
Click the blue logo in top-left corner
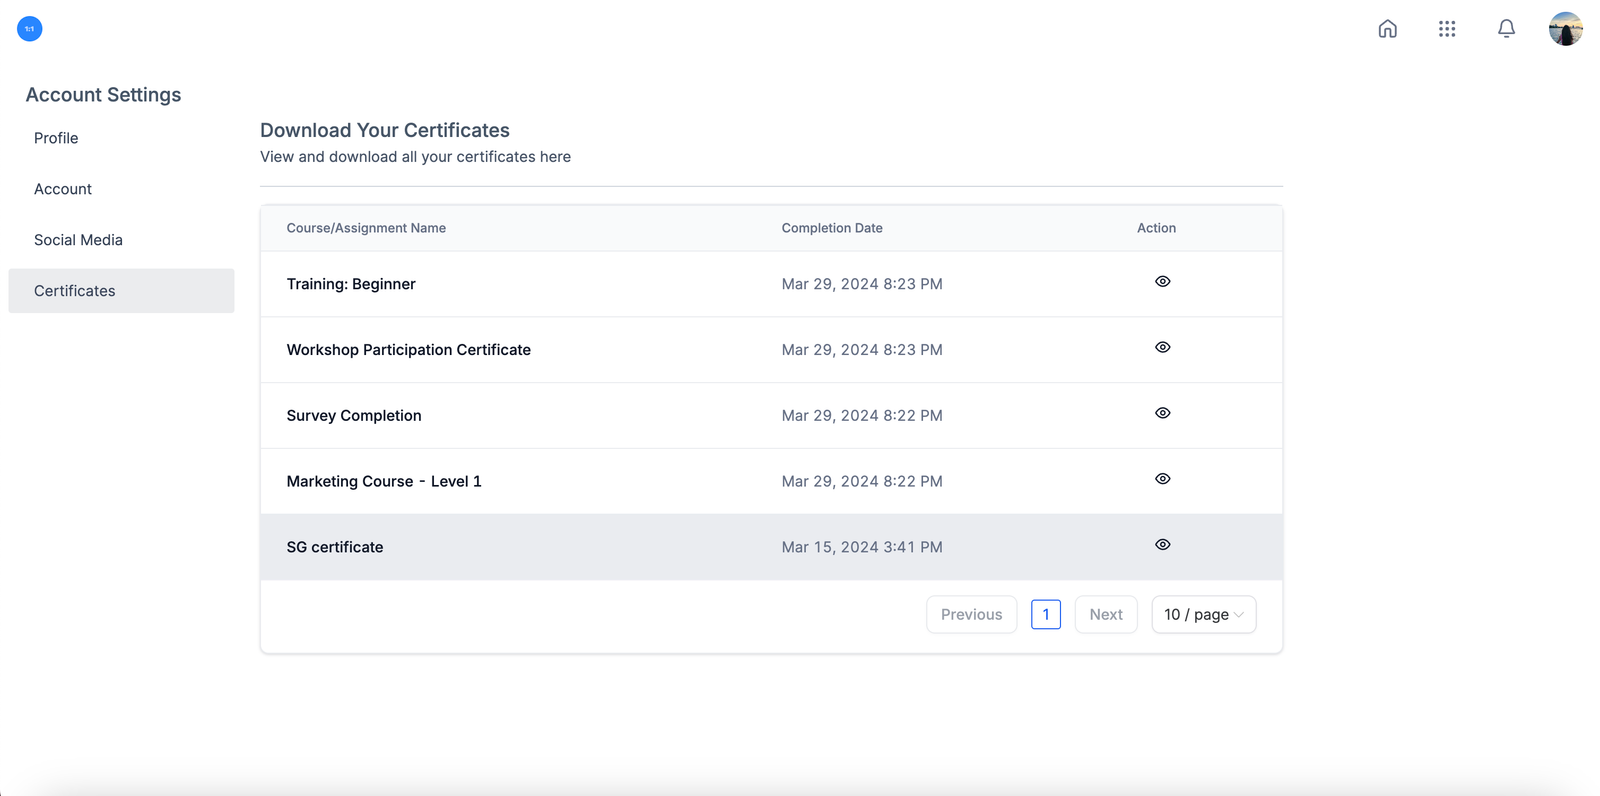30,29
